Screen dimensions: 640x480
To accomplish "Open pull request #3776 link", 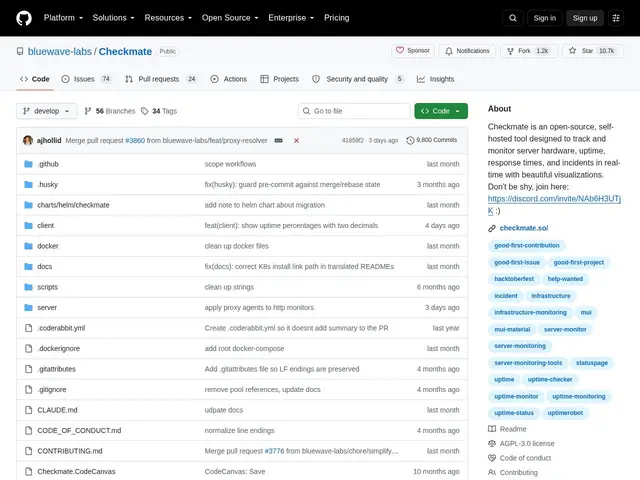I will pyautogui.click(x=274, y=451).
